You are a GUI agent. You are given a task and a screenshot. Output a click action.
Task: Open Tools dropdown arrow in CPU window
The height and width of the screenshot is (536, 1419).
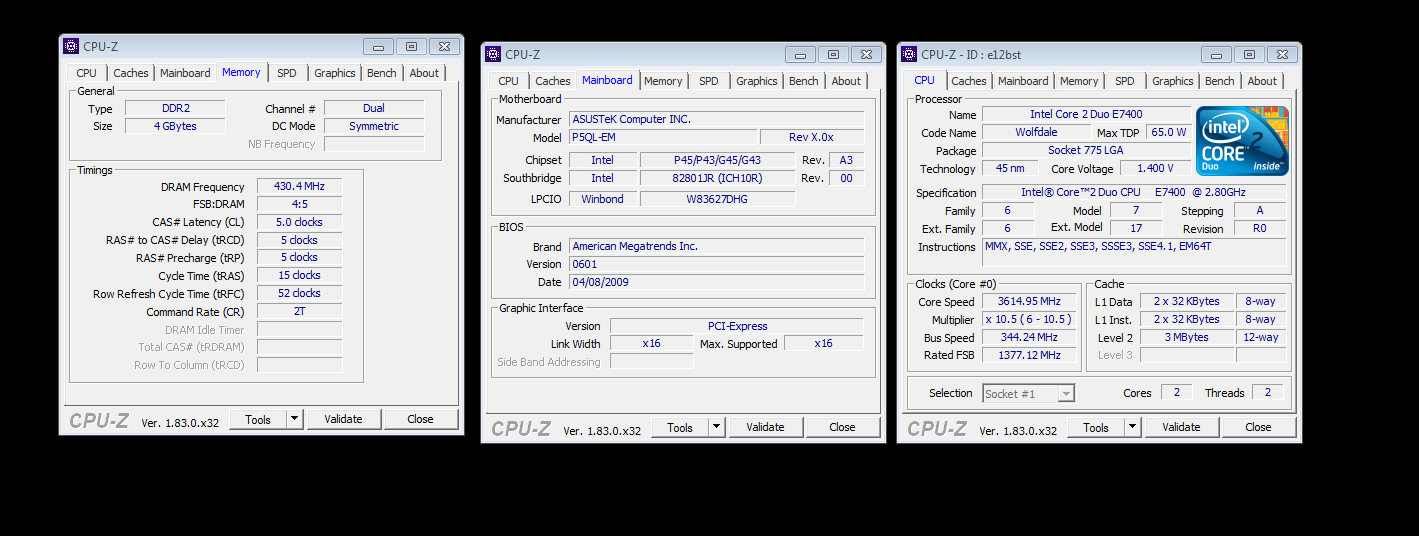point(1133,427)
